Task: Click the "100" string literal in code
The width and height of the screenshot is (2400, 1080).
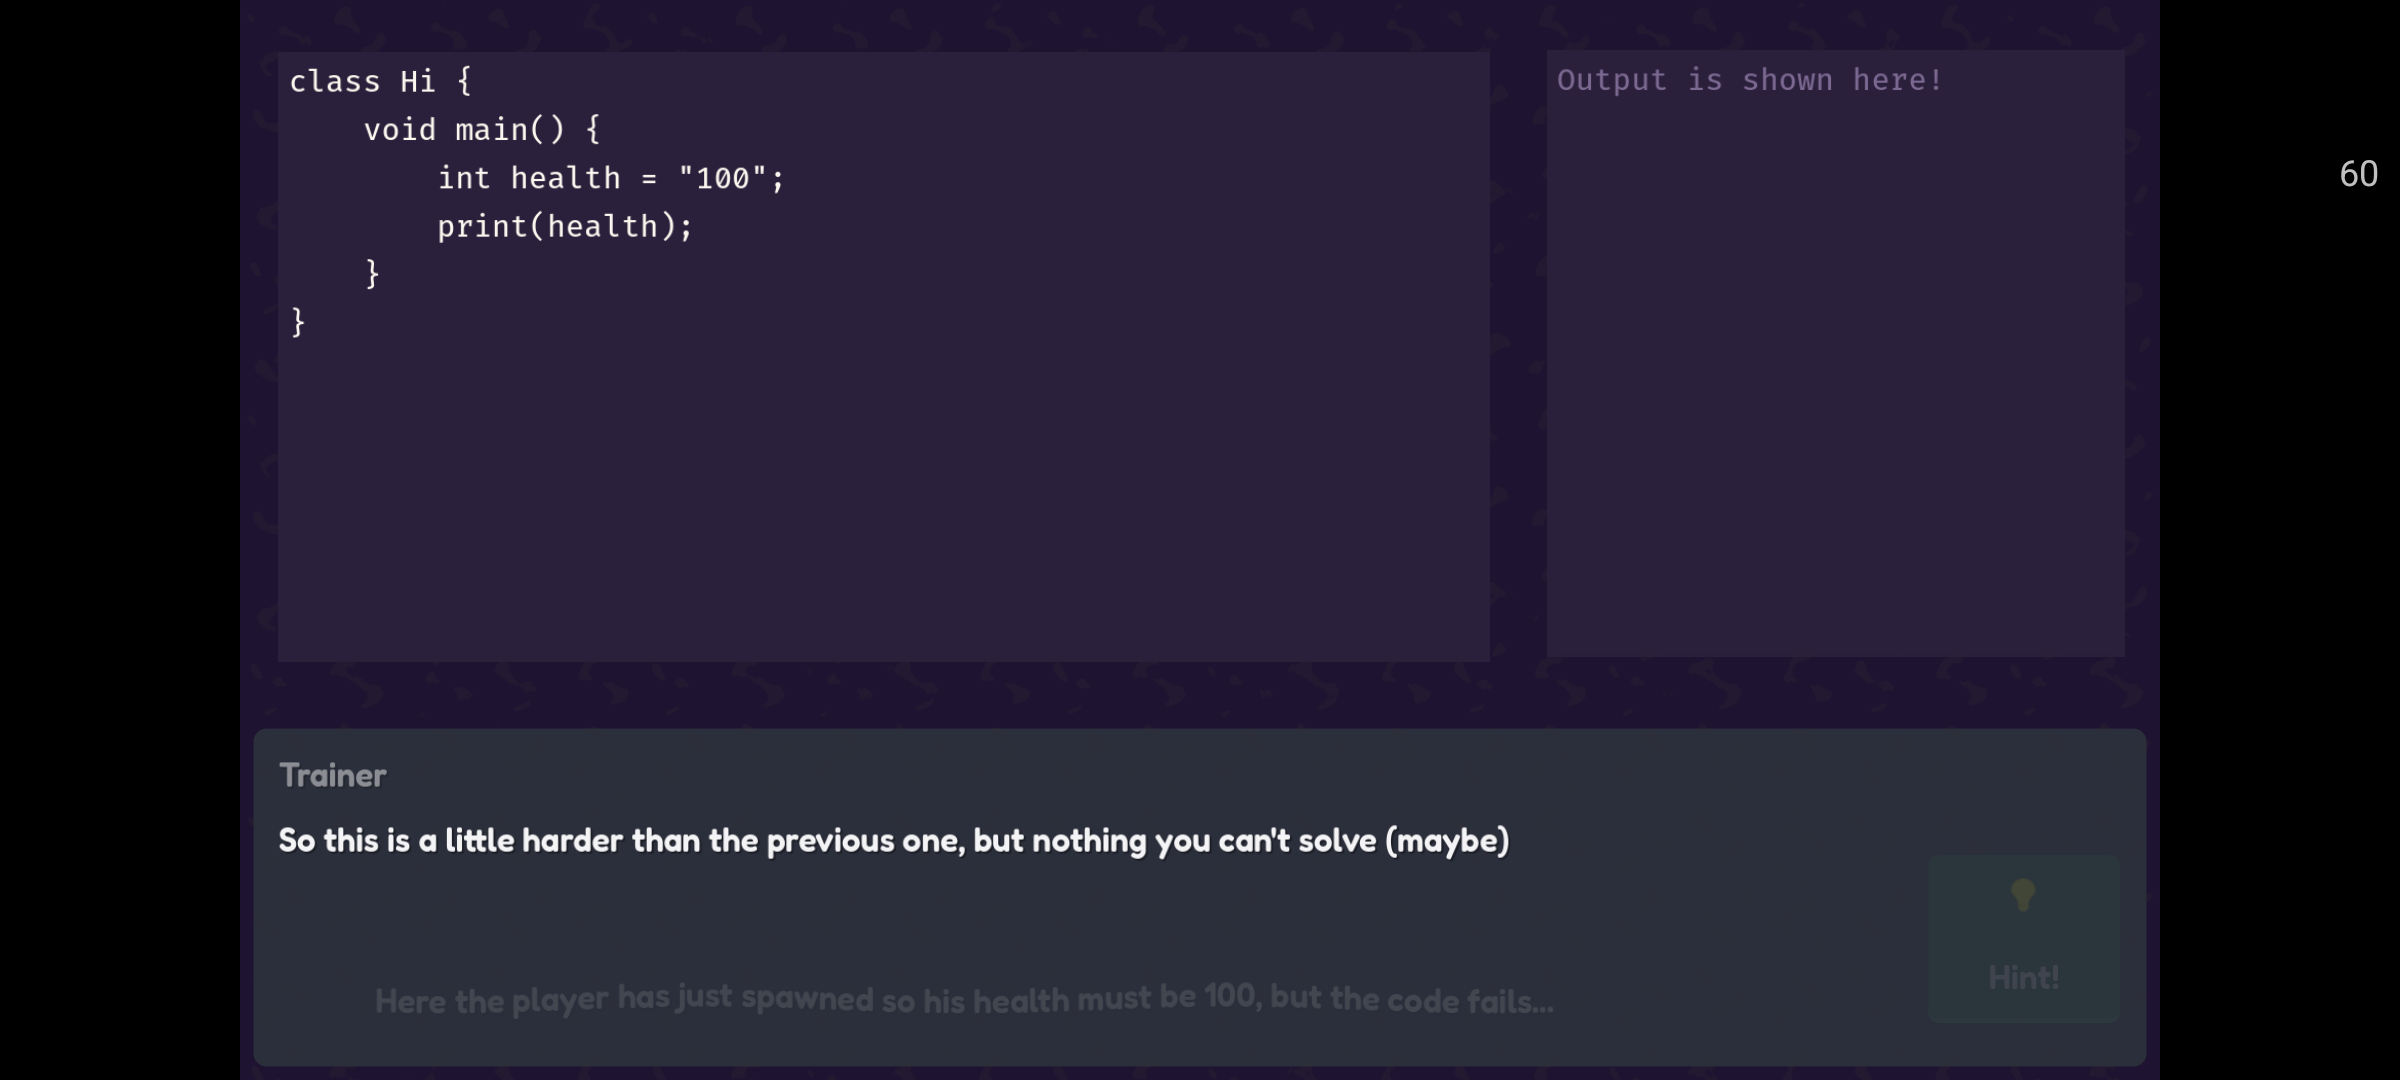Action: pos(722,178)
